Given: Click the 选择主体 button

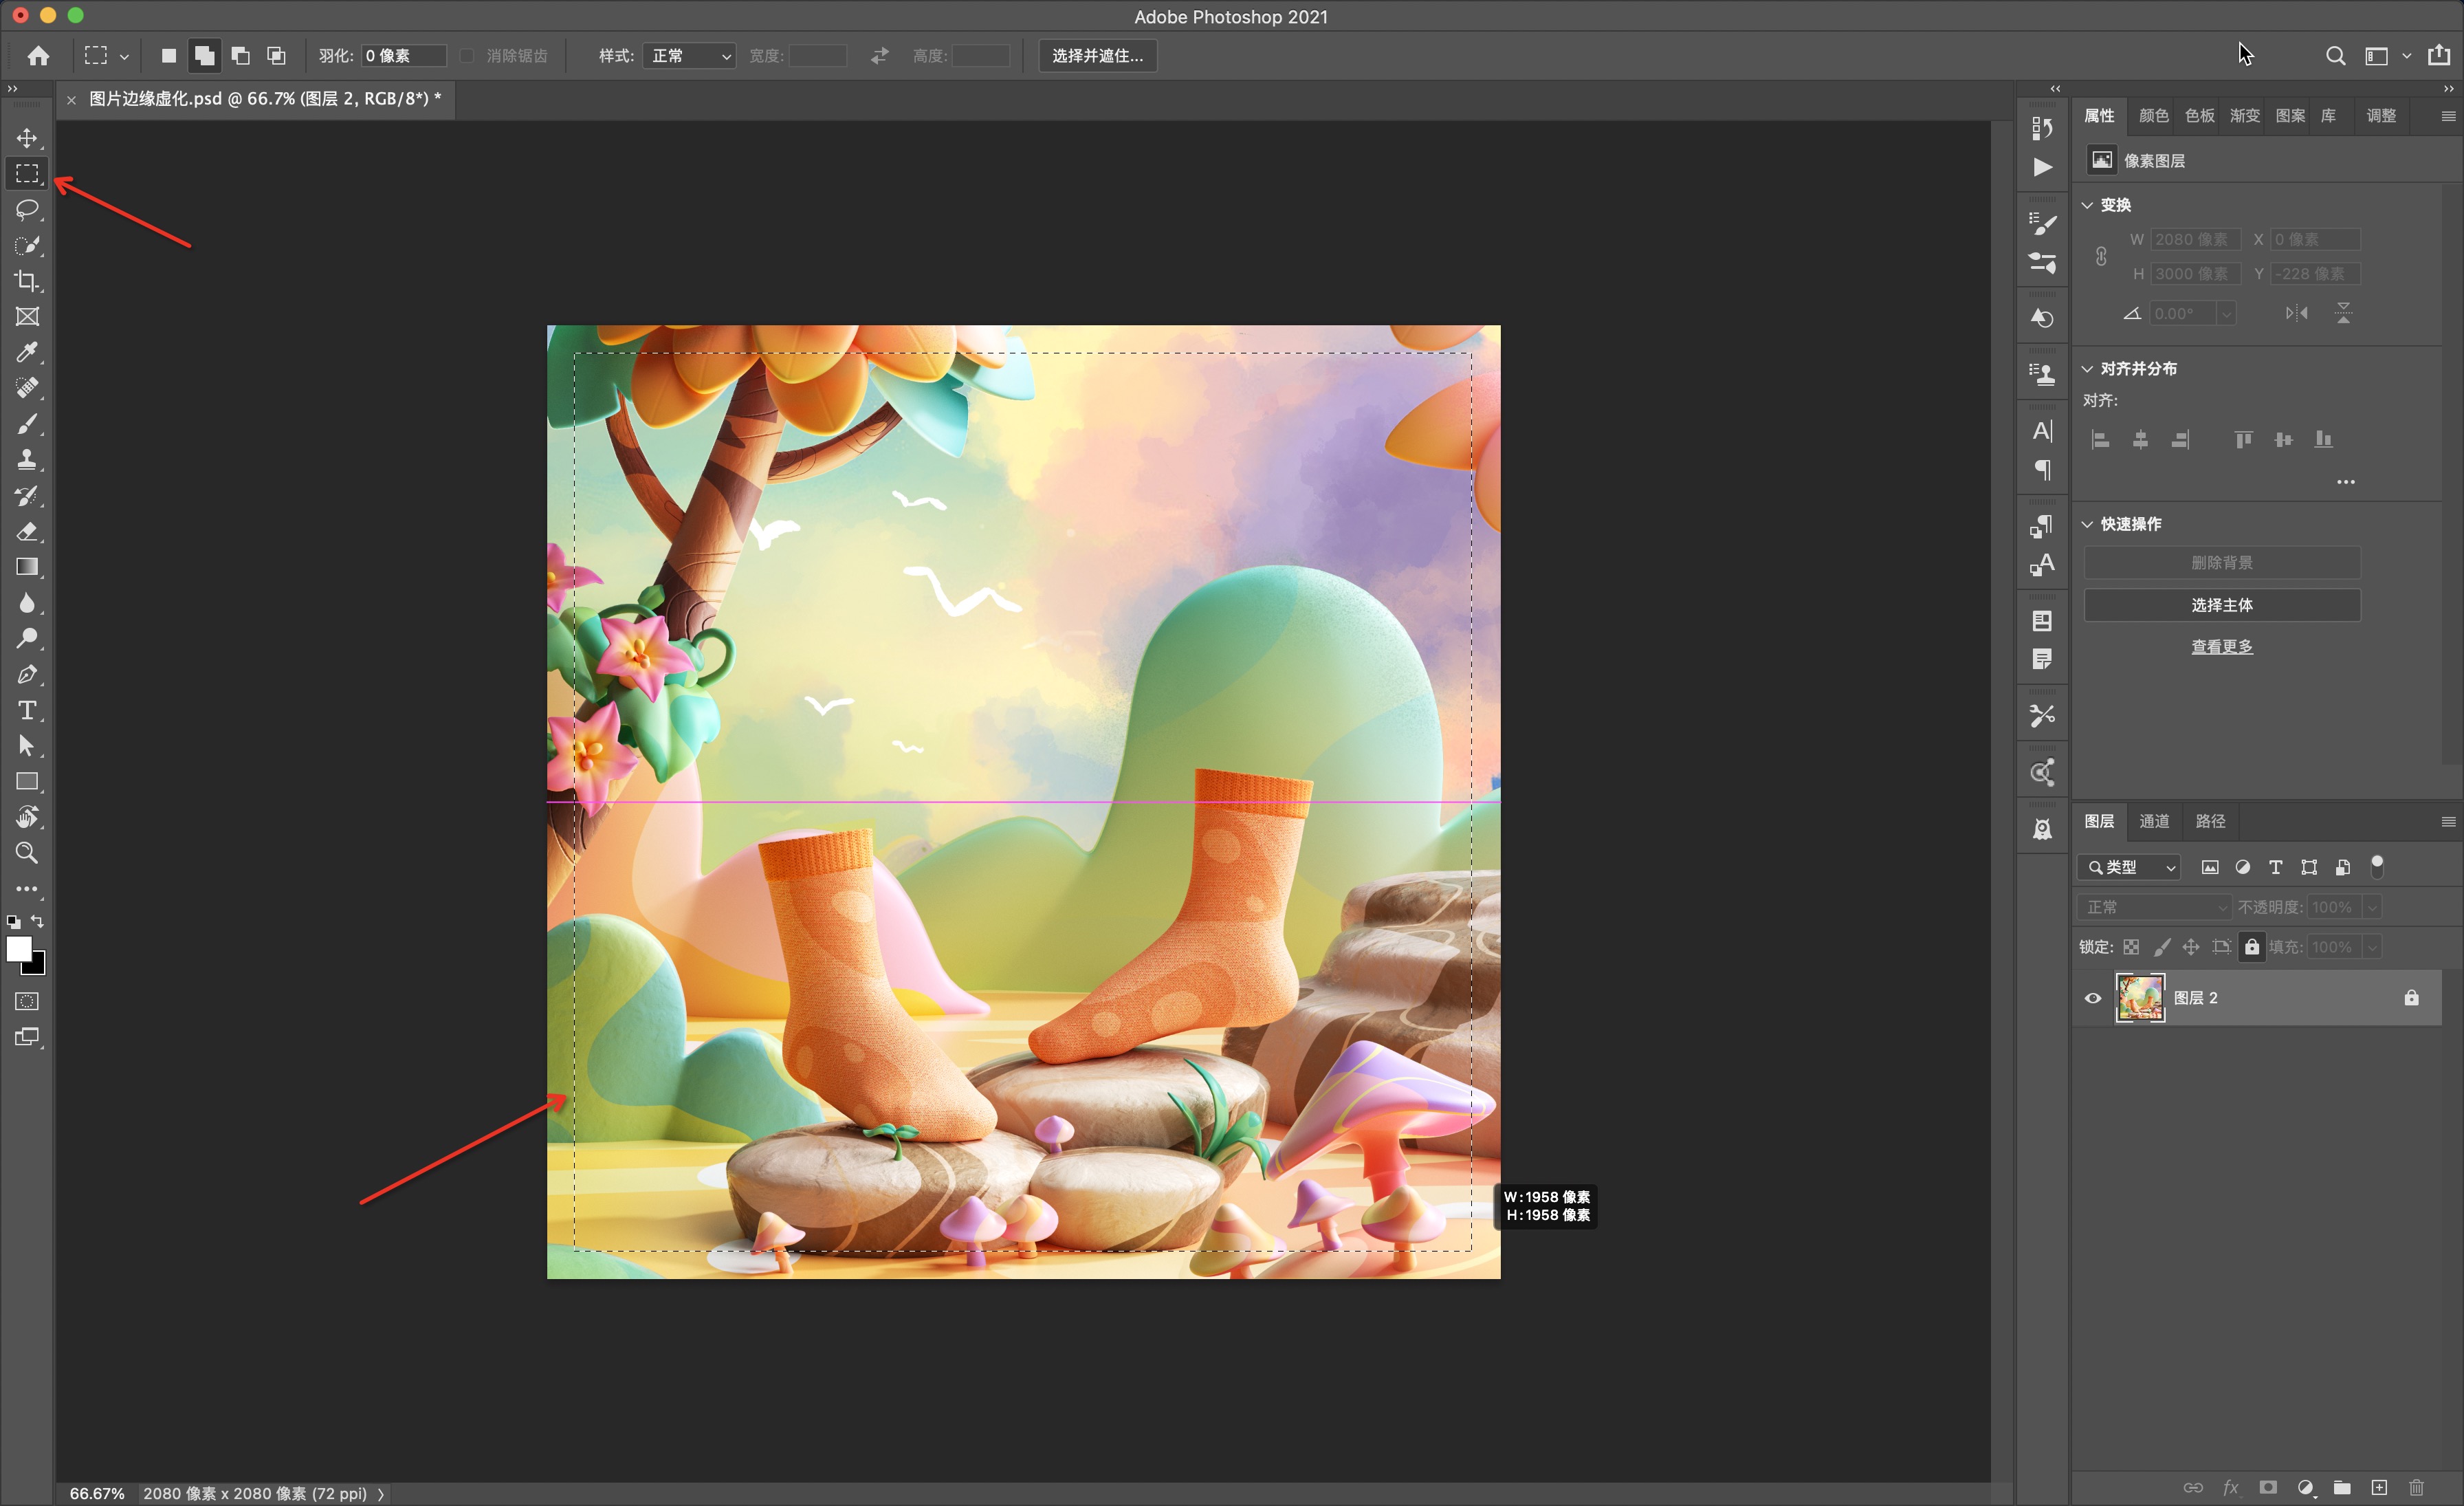Looking at the screenshot, I should click(x=2221, y=605).
